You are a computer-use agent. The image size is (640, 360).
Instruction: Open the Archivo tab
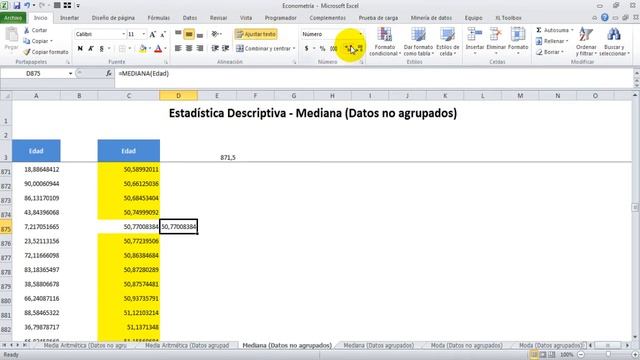13,18
